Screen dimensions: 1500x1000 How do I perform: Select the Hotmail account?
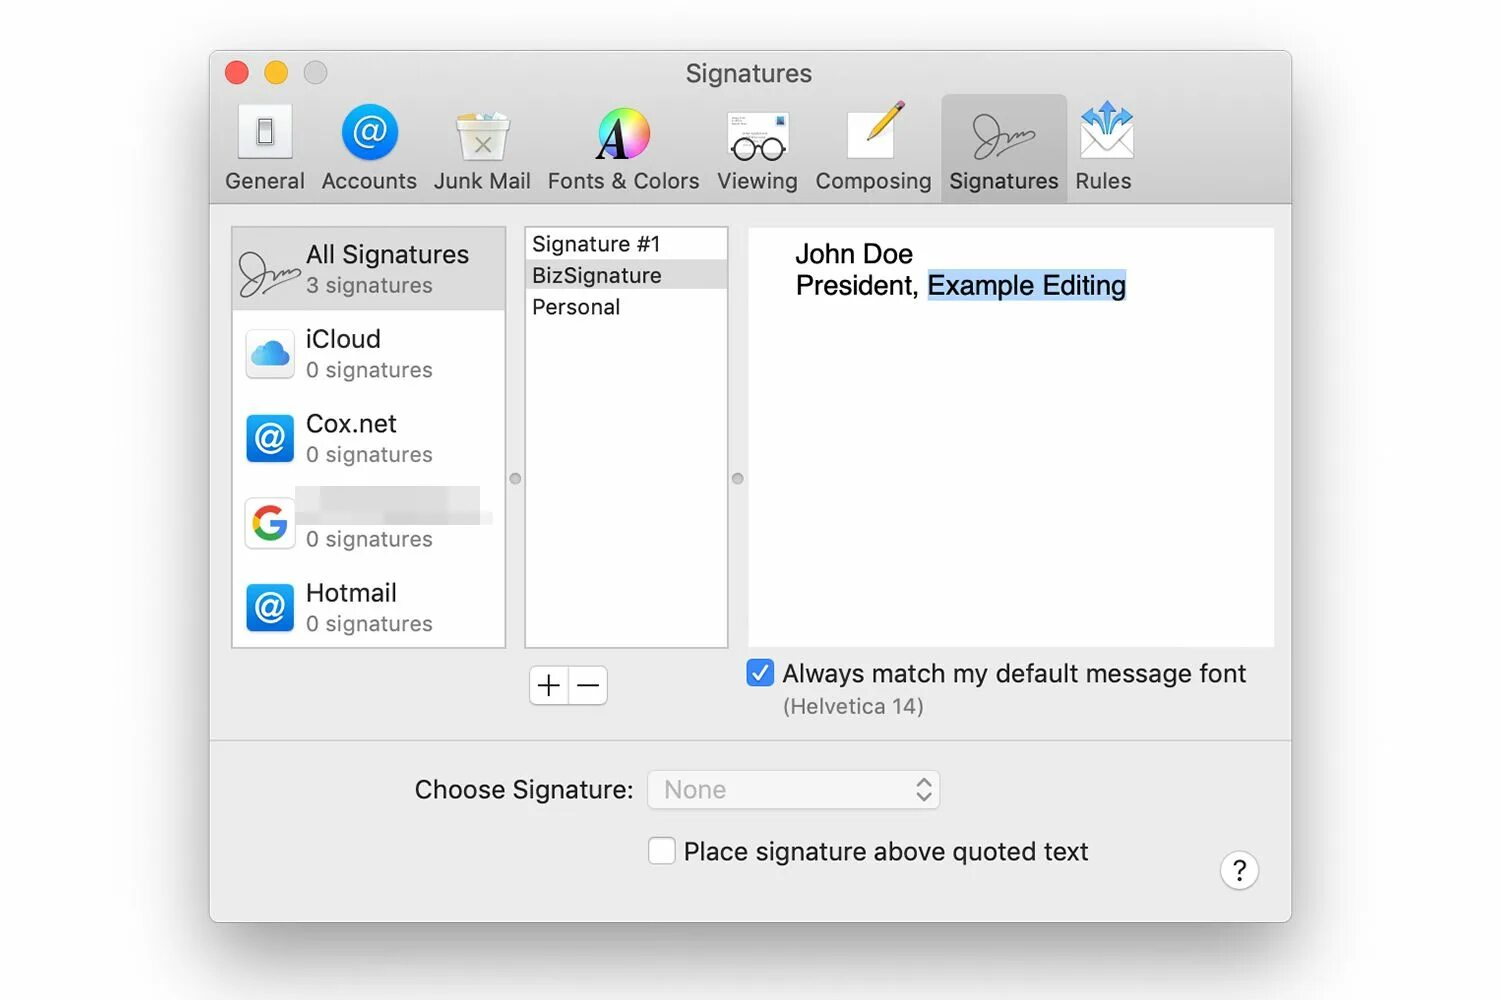[x=369, y=607]
